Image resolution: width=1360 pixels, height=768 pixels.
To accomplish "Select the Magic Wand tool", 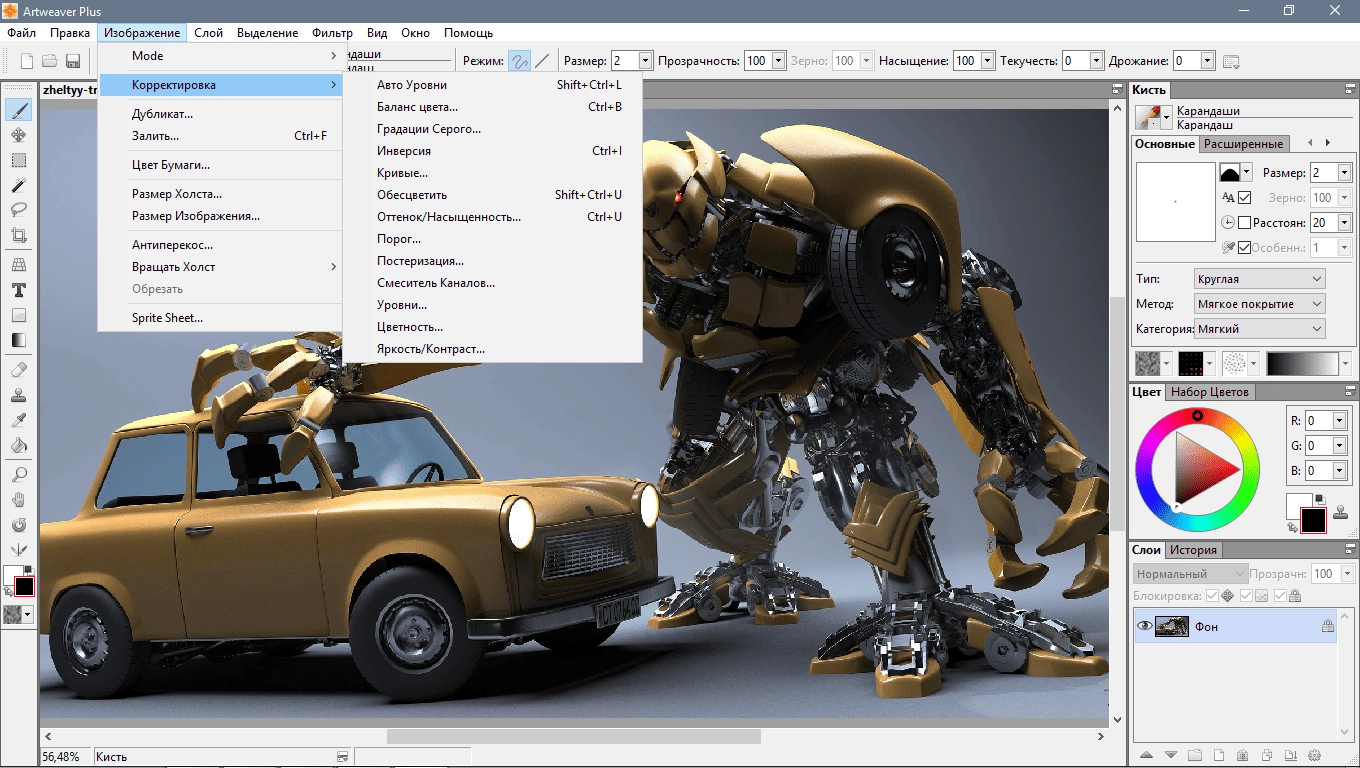I will (x=18, y=185).
